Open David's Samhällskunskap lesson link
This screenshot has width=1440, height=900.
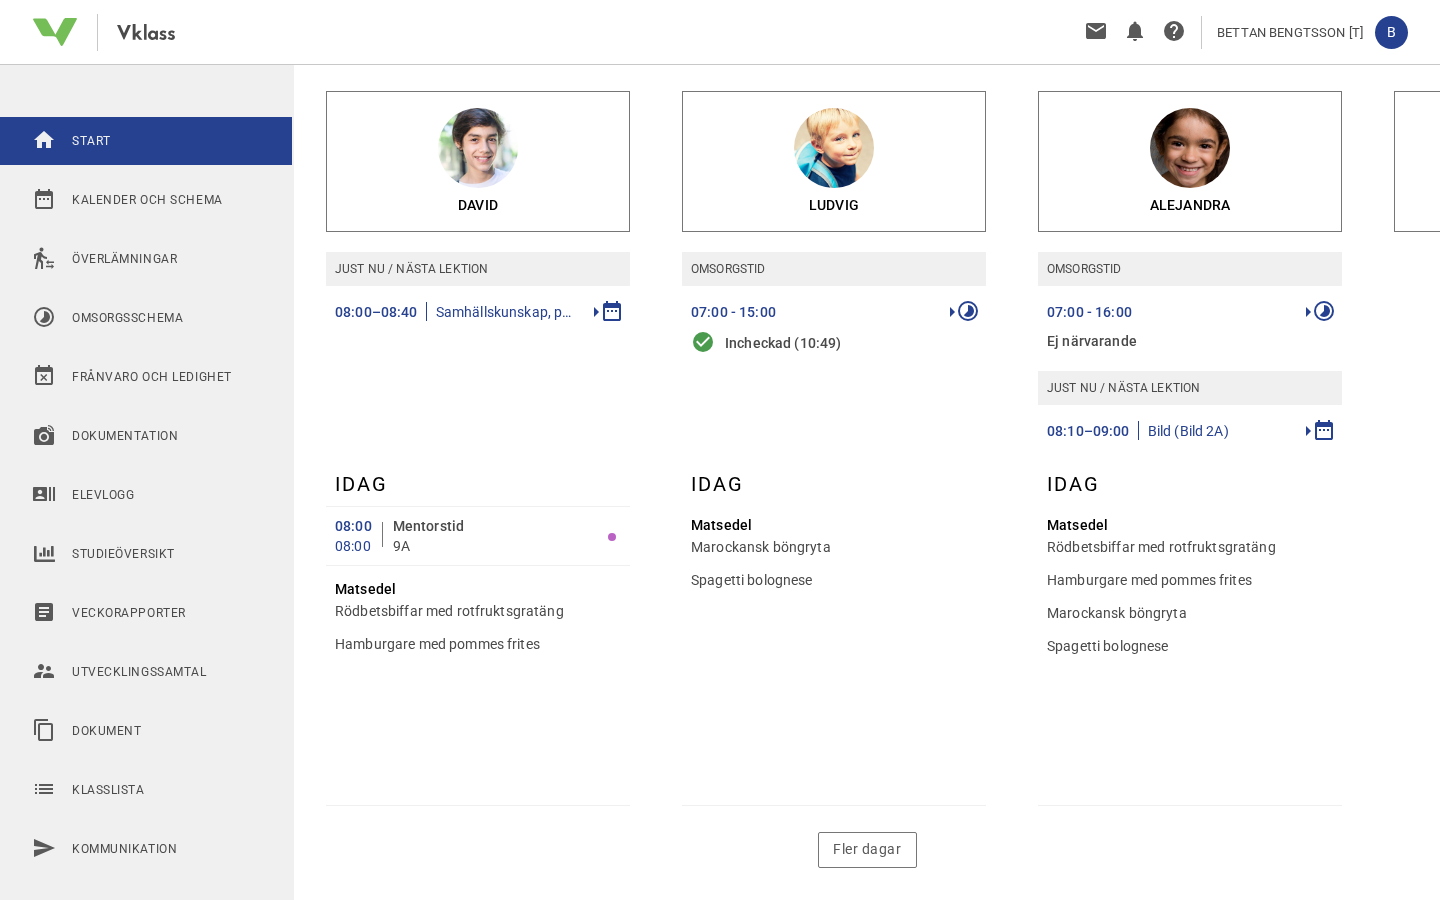(504, 312)
